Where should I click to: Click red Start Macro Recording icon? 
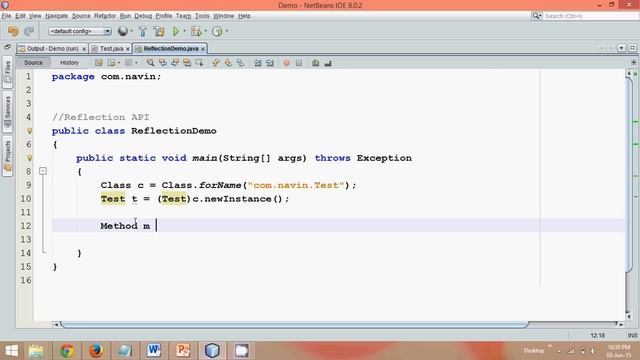[287, 63]
